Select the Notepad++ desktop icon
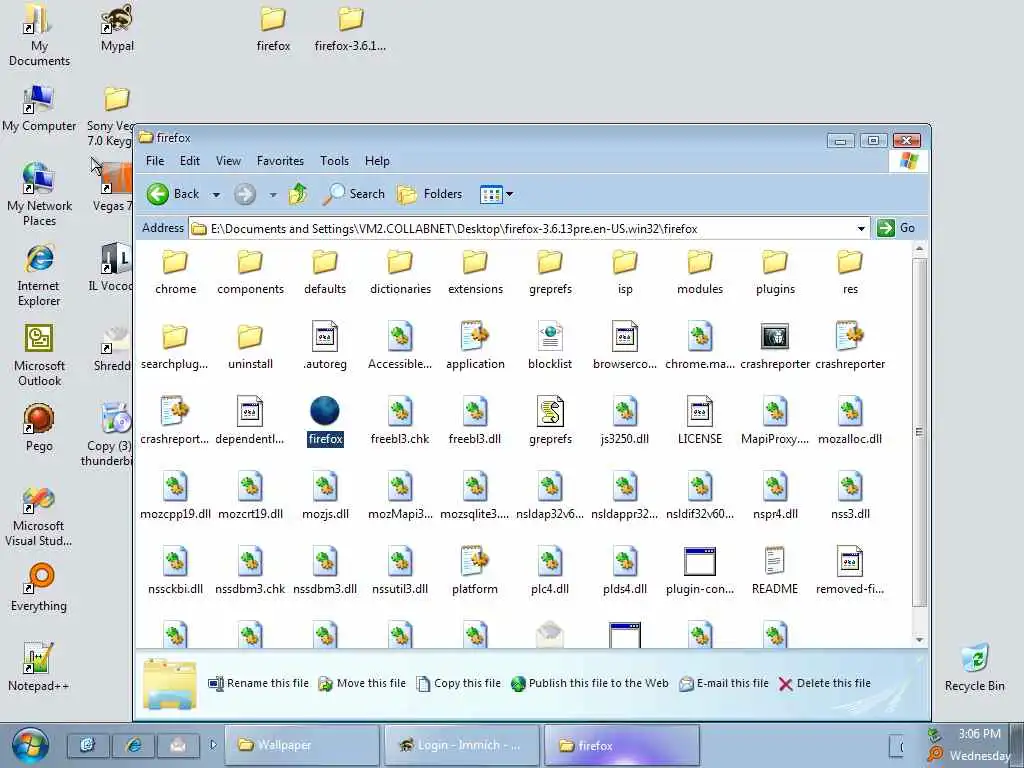The image size is (1024, 768). pyautogui.click(x=39, y=667)
